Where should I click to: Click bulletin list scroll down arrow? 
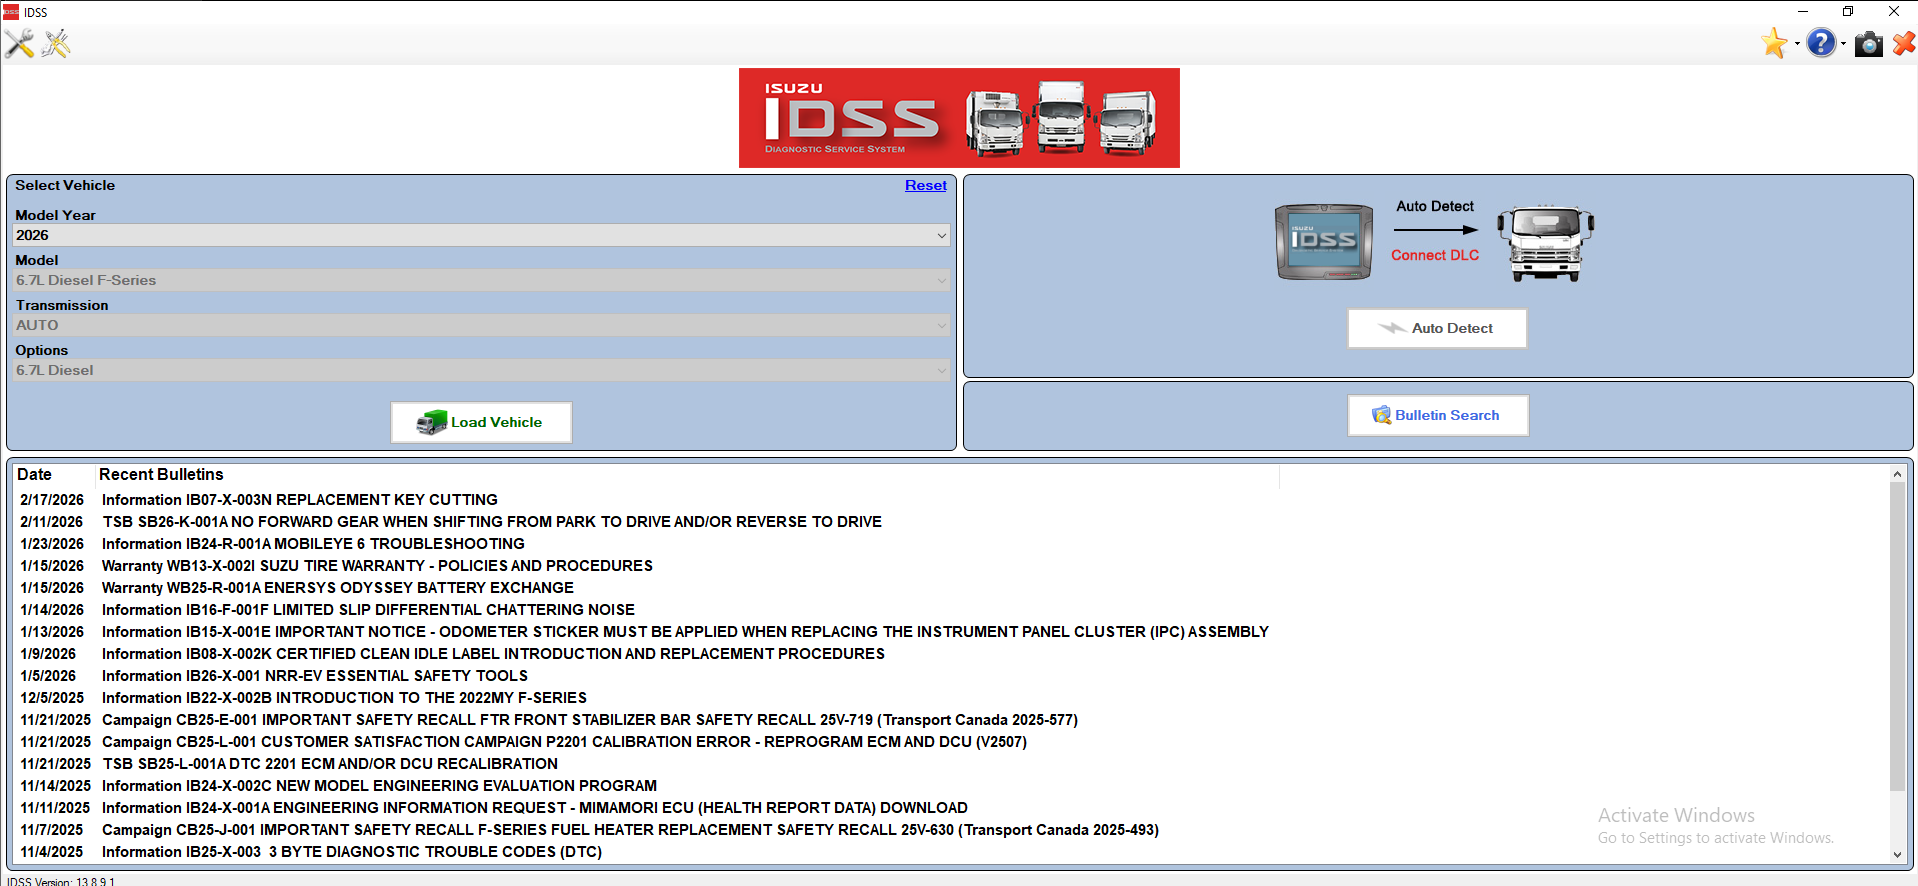(1897, 855)
